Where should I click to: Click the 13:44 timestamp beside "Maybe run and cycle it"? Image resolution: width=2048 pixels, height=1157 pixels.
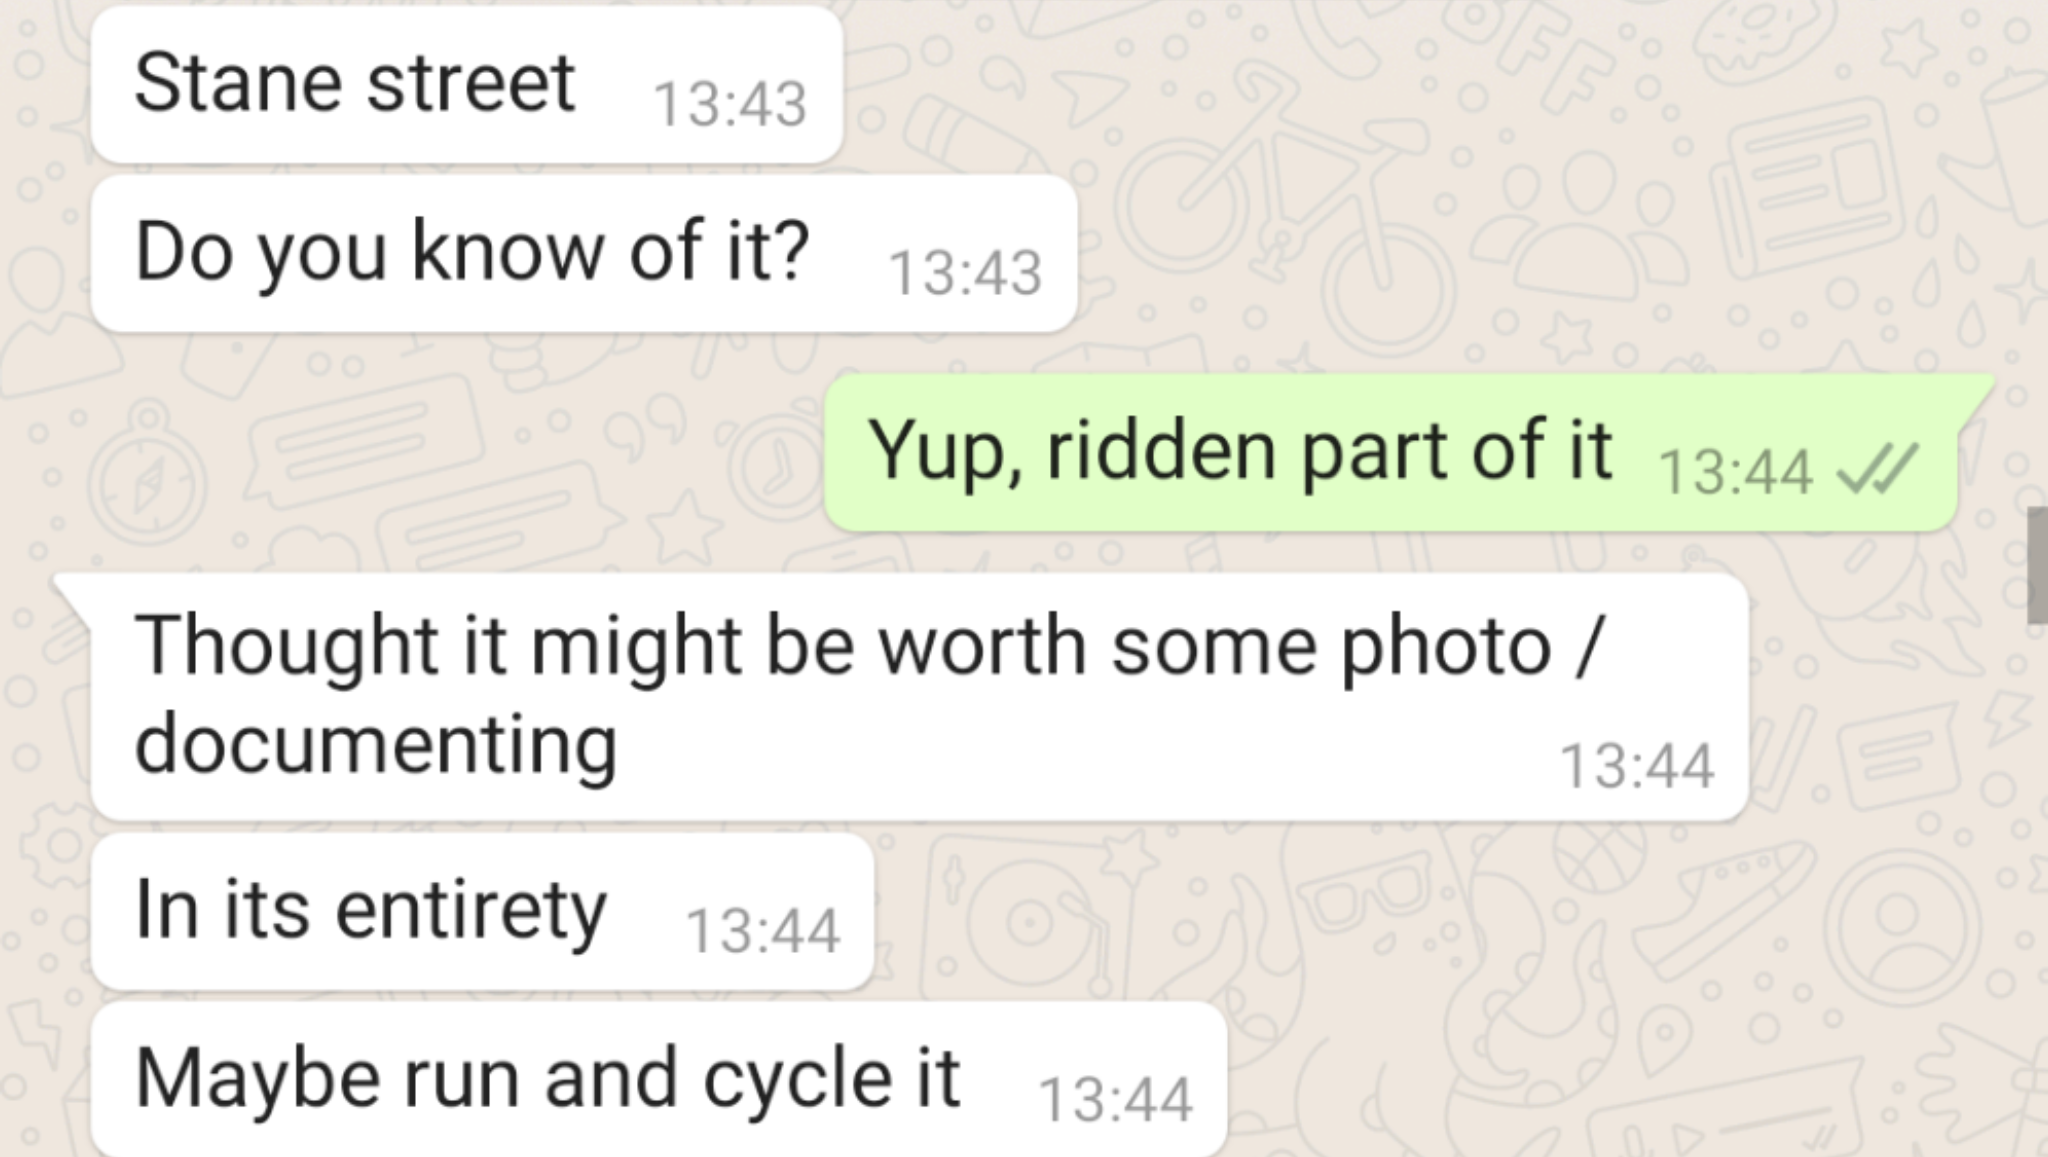click(1116, 1100)
